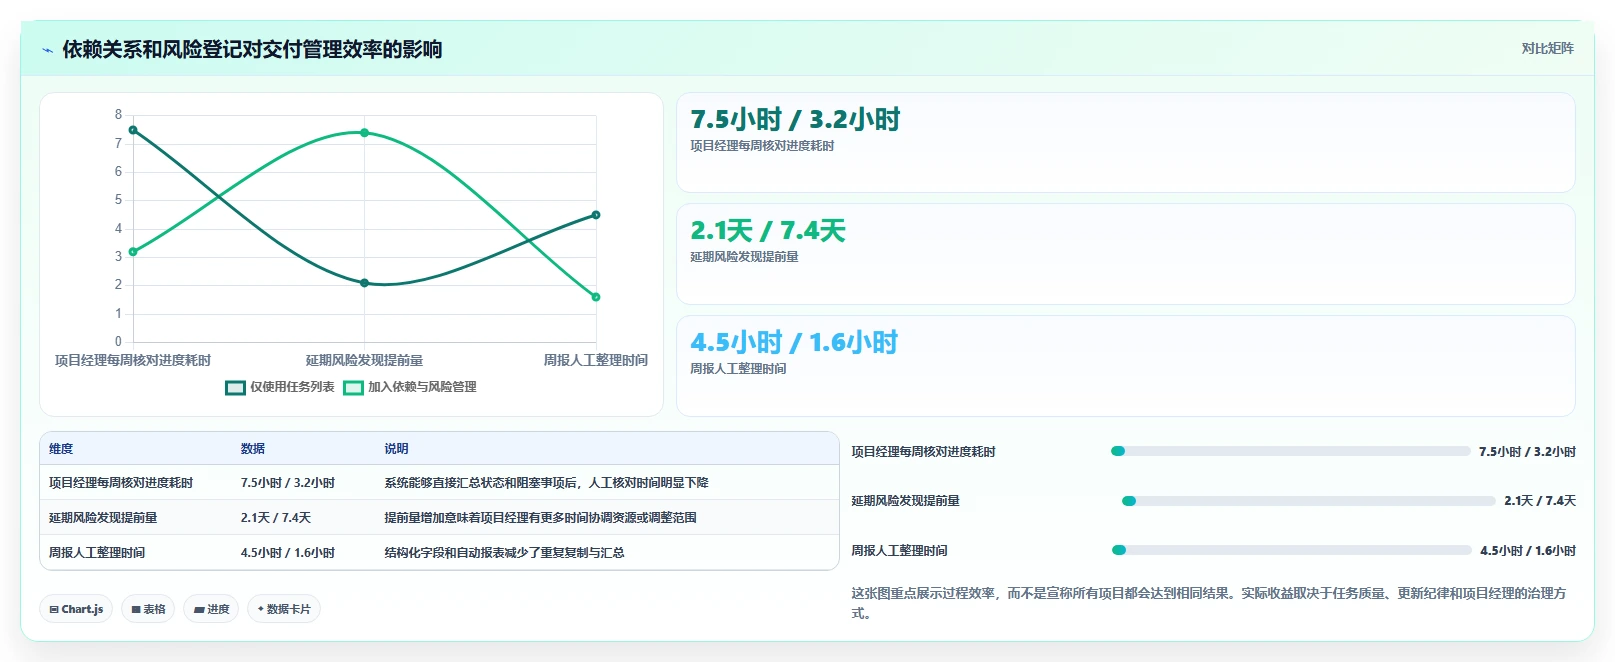Click the dark green legend color box

click(x=235, y=388)
